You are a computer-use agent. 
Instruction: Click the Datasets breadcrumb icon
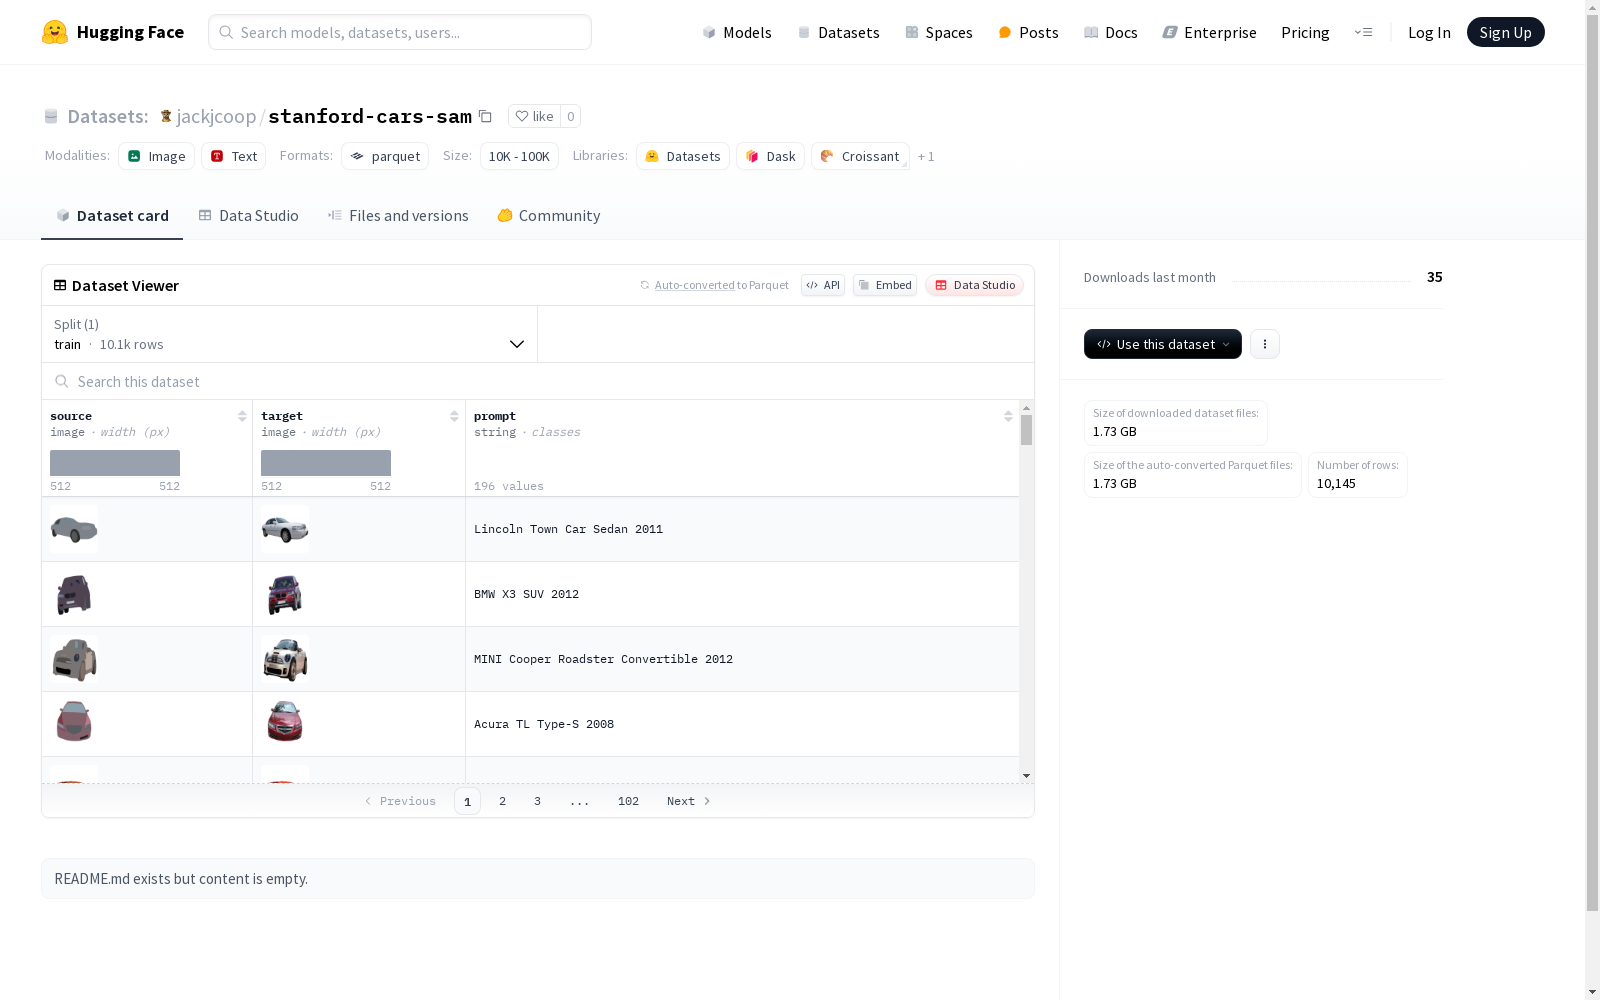tap(51, 116)
